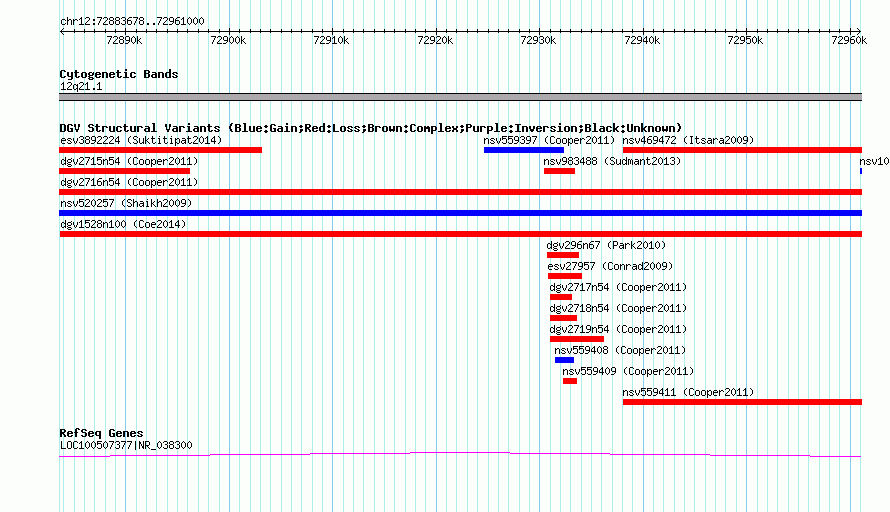Open the dgv2716n54 (Cooper2011) label
This screenshot has width=890, height=512.
coord(129,182)
